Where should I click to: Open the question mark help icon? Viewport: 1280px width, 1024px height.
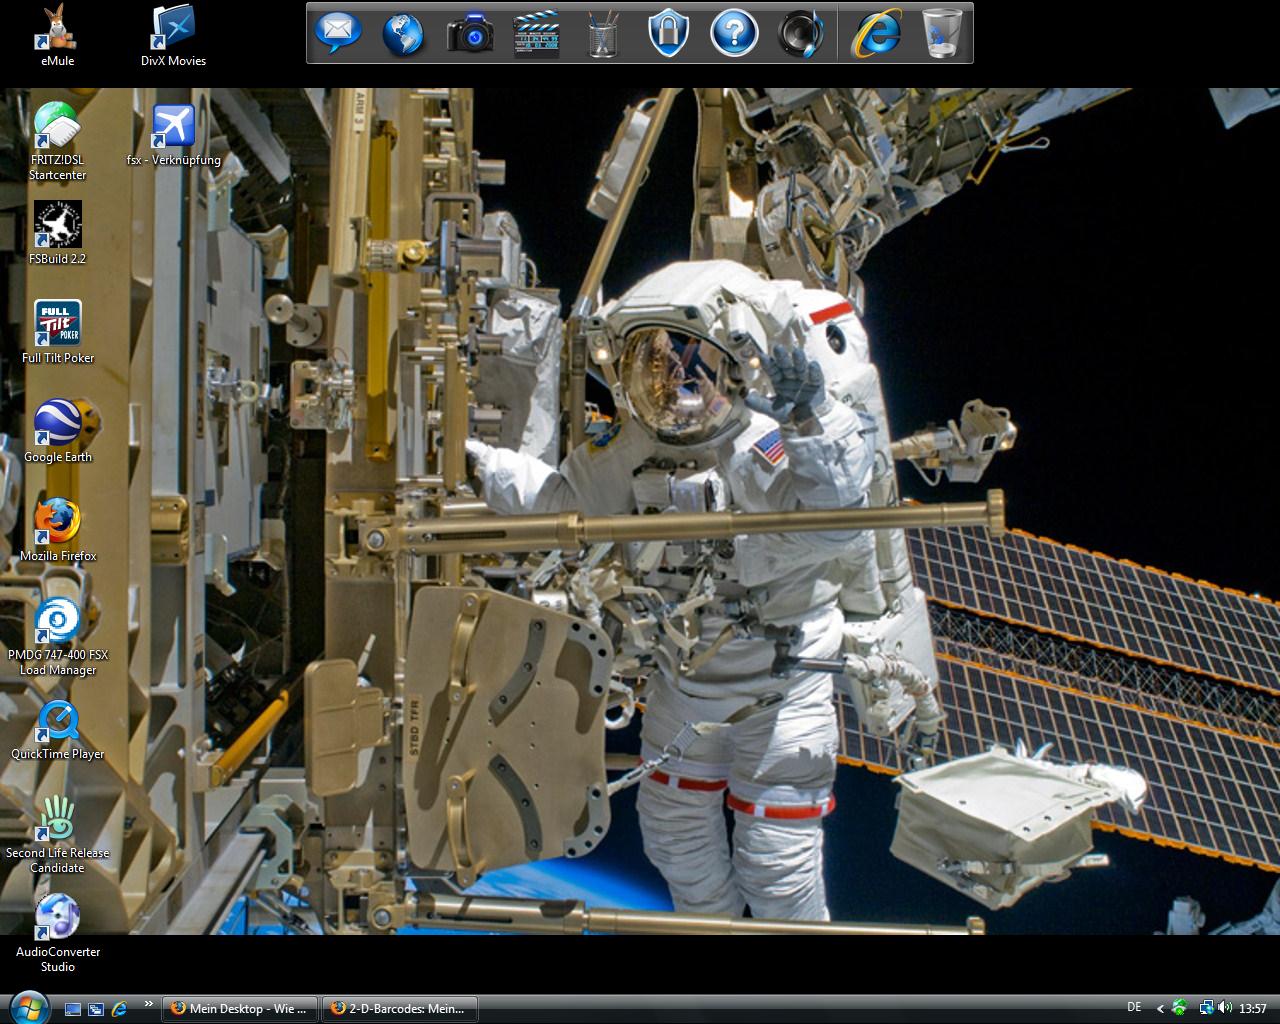click(733, 33)
